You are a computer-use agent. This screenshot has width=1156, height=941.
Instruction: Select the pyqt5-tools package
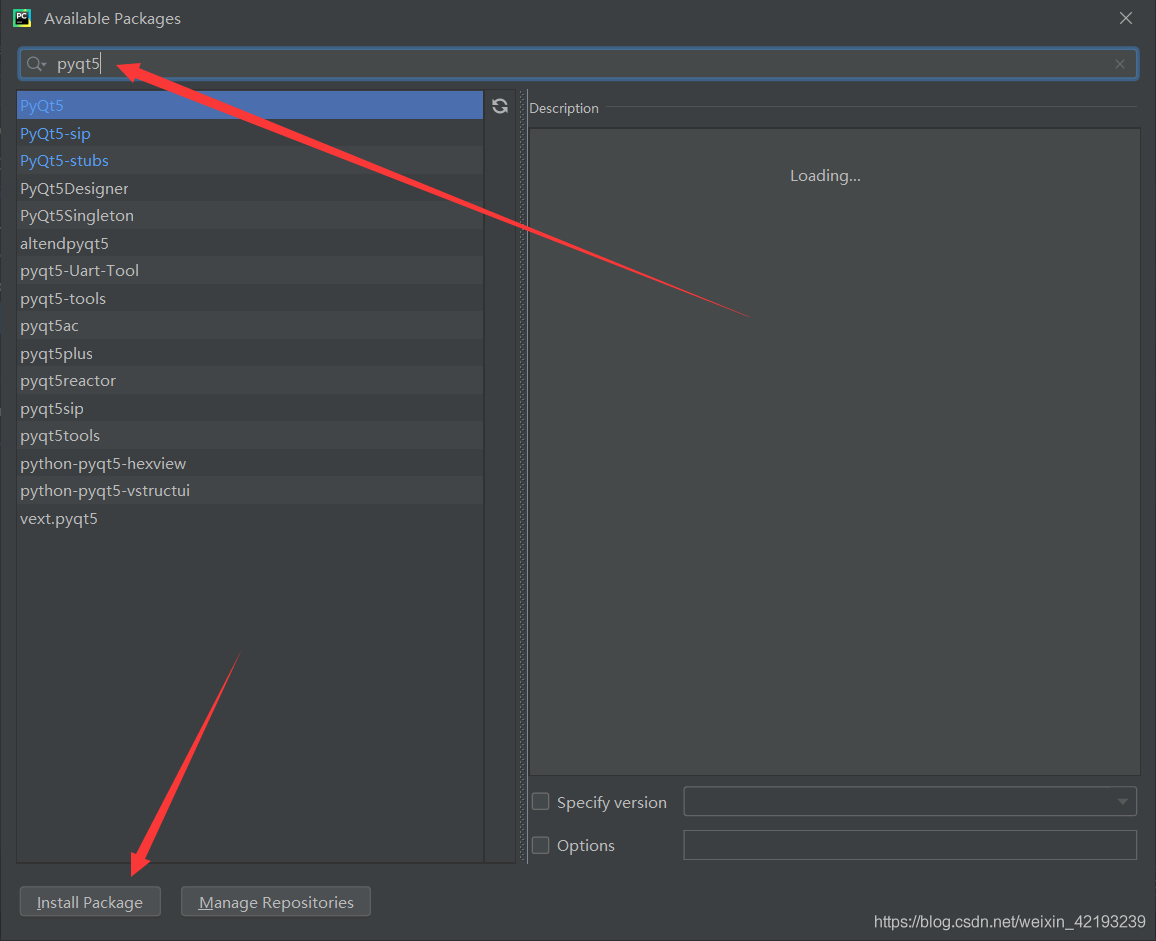pos(250,299)
